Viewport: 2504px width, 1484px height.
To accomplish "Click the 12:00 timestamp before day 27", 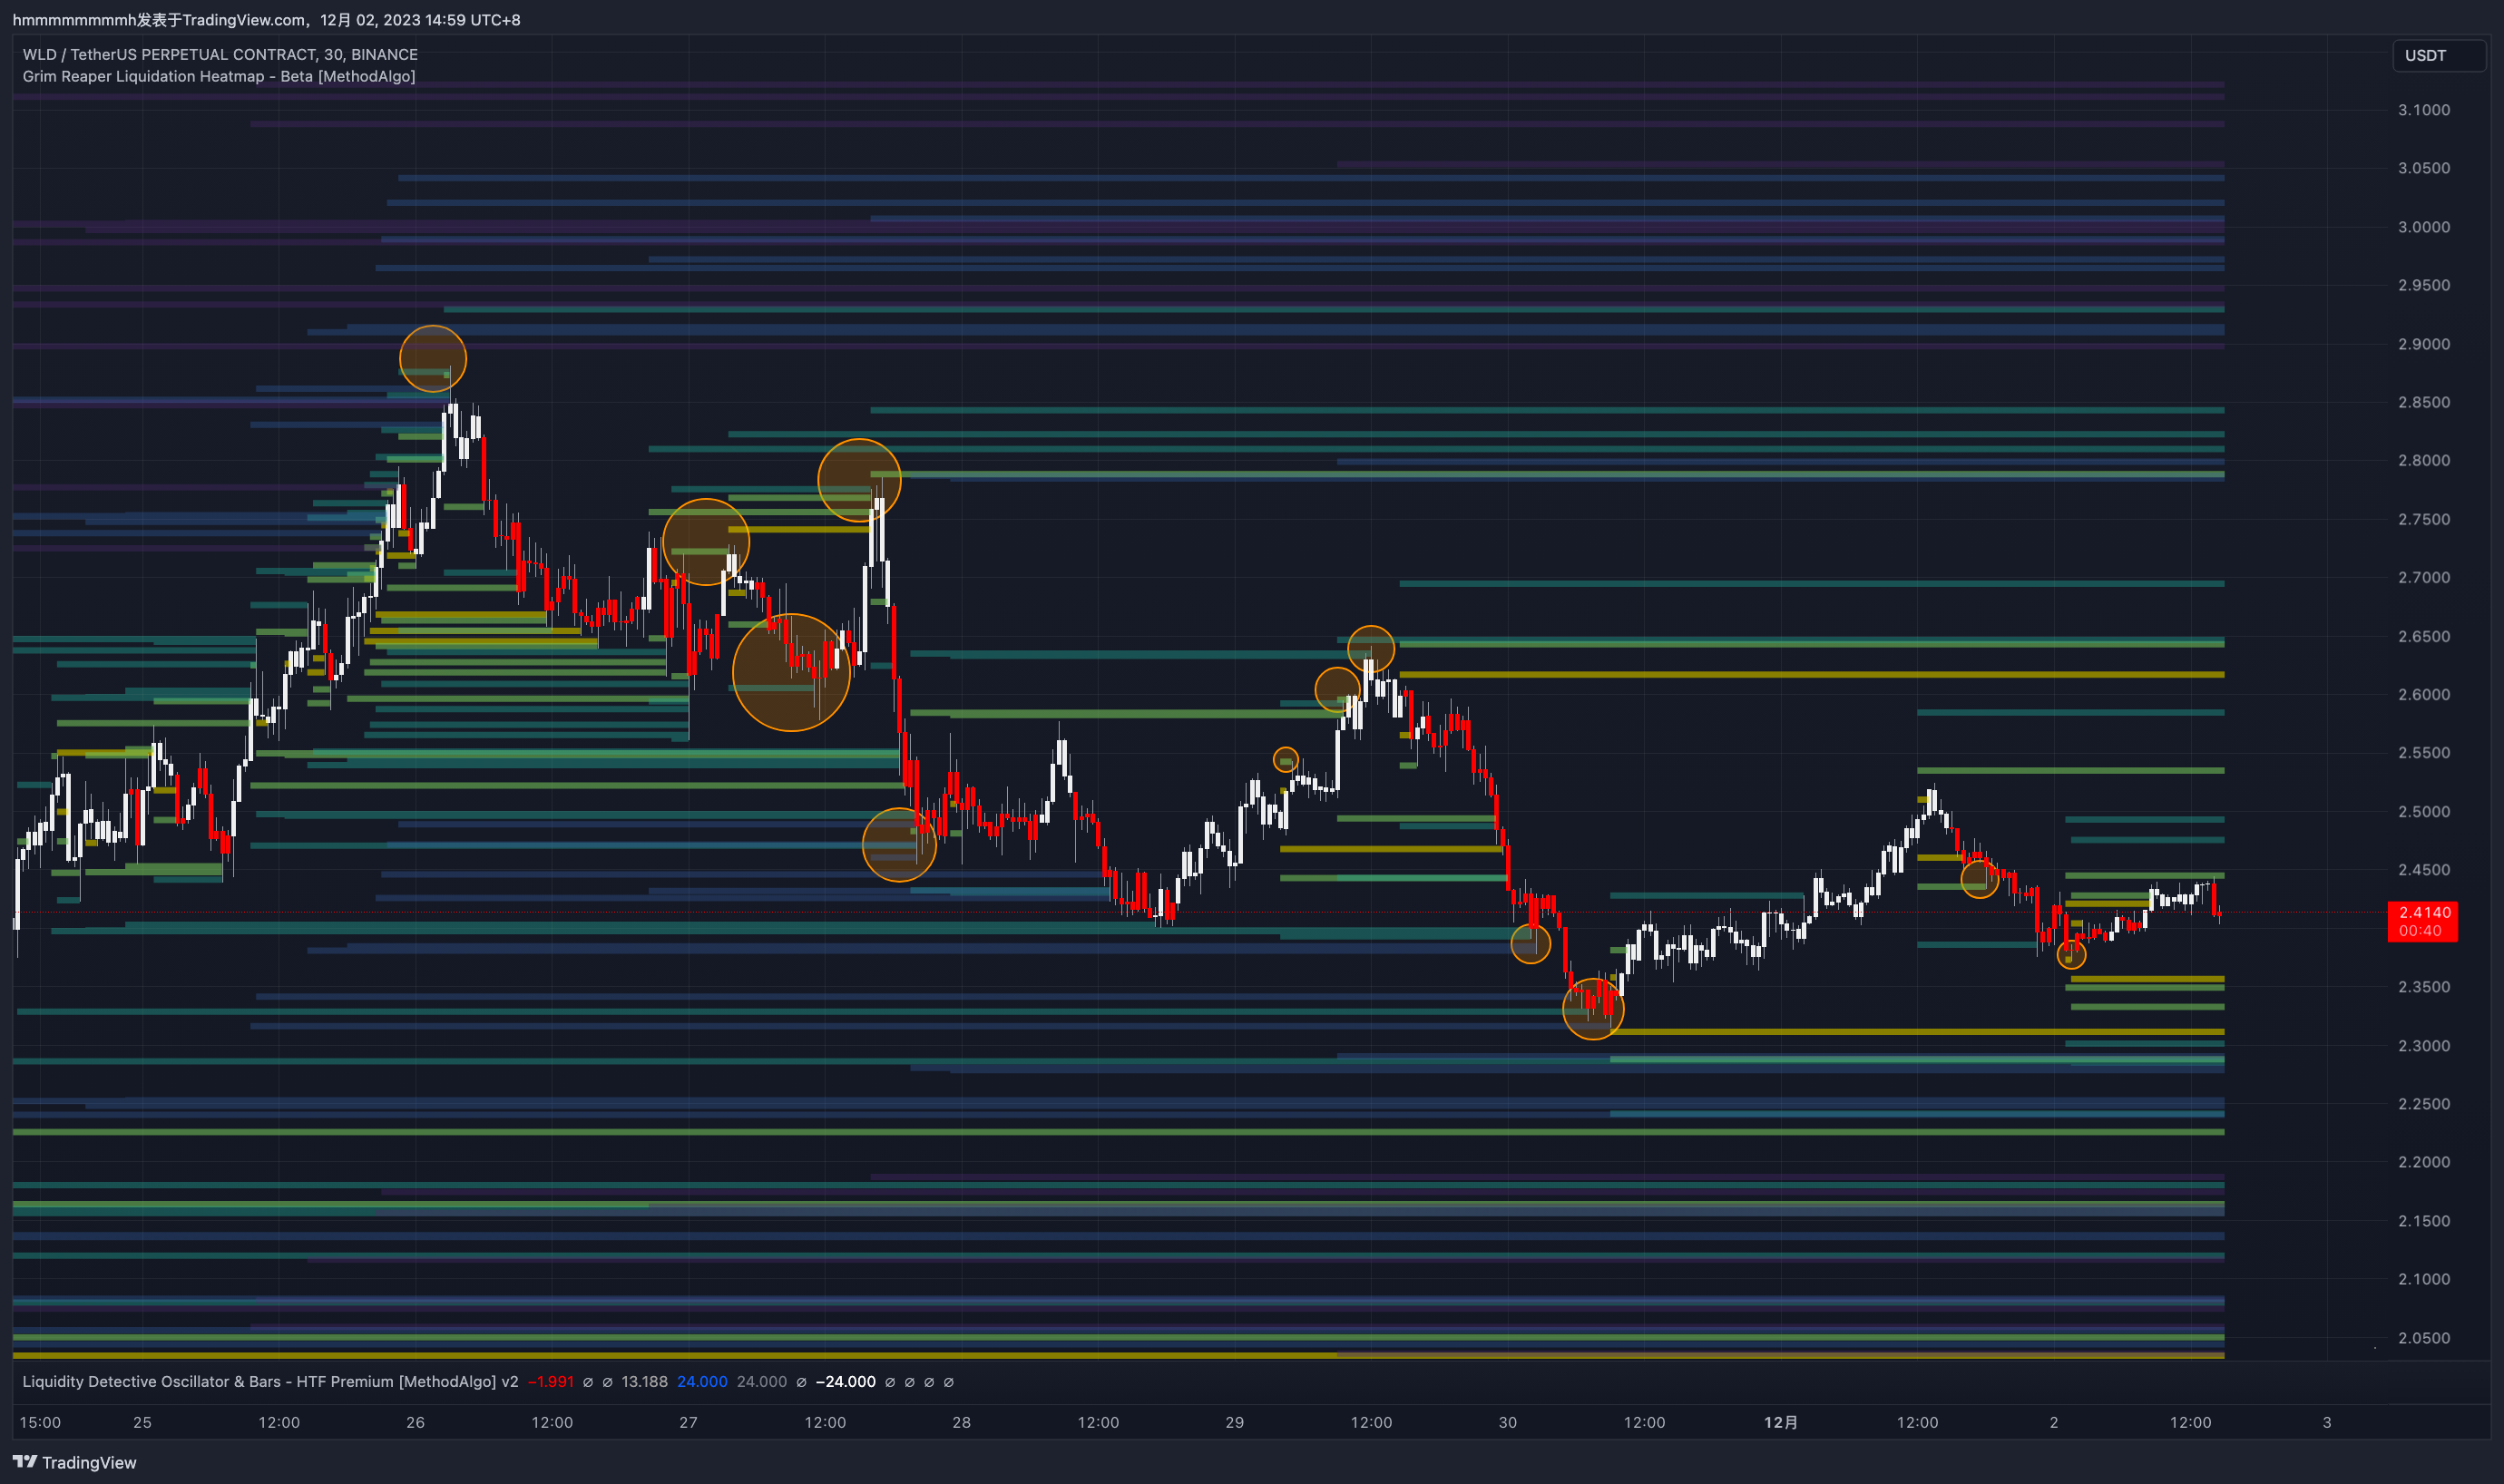I will [553, 1422].
